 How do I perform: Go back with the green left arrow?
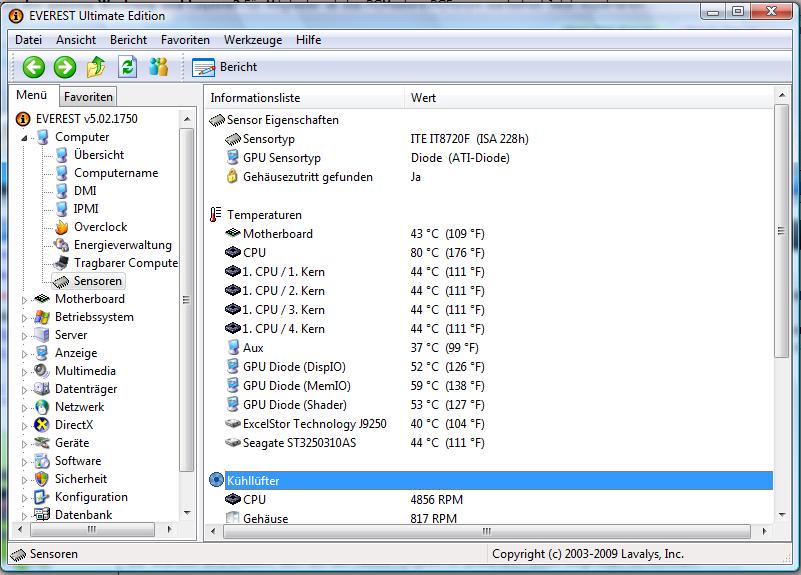[34, 67]
